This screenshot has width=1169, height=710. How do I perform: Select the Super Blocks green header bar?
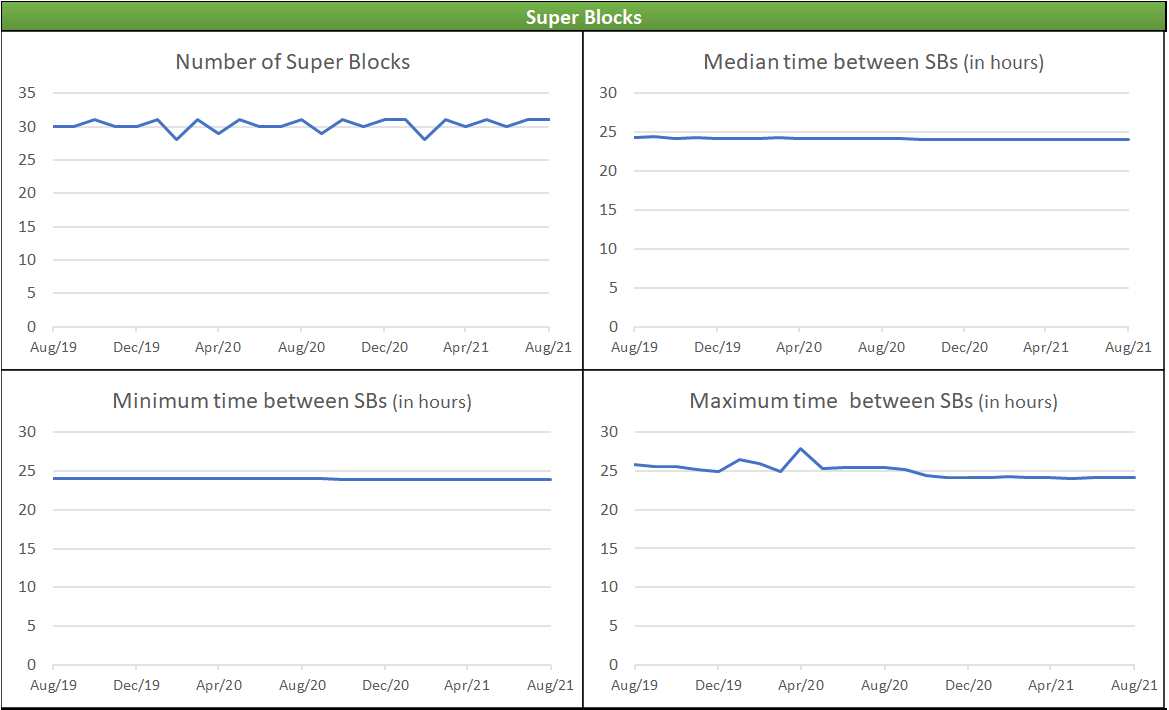(584, 16)
